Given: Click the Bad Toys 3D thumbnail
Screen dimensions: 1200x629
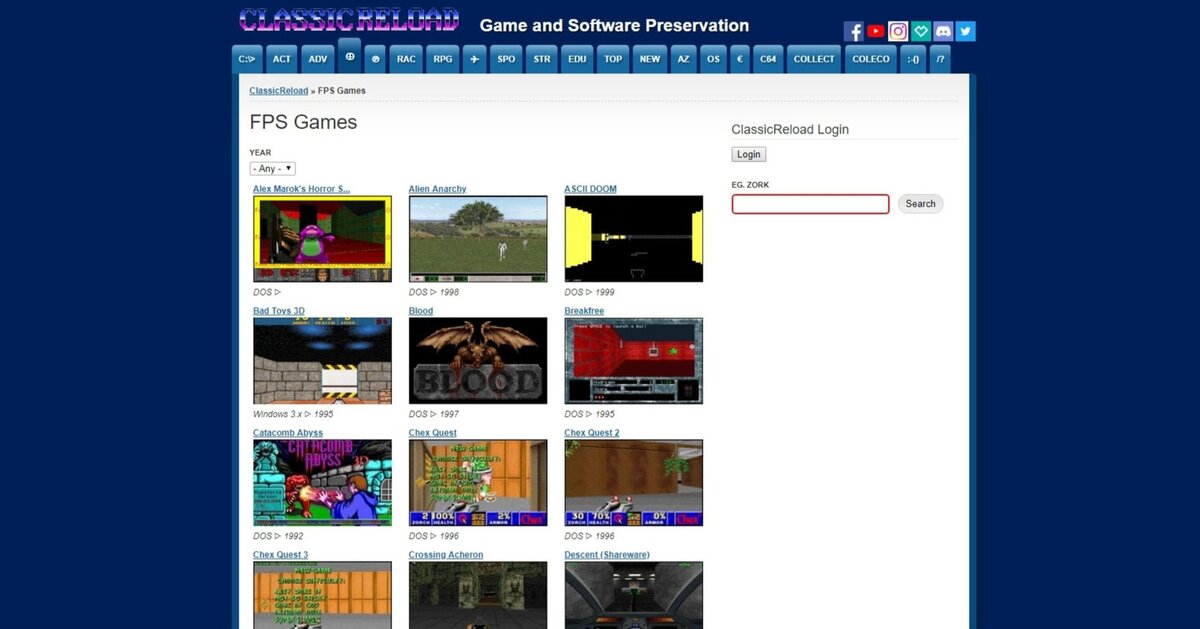Looking at the screenshot, I should 322,361.
